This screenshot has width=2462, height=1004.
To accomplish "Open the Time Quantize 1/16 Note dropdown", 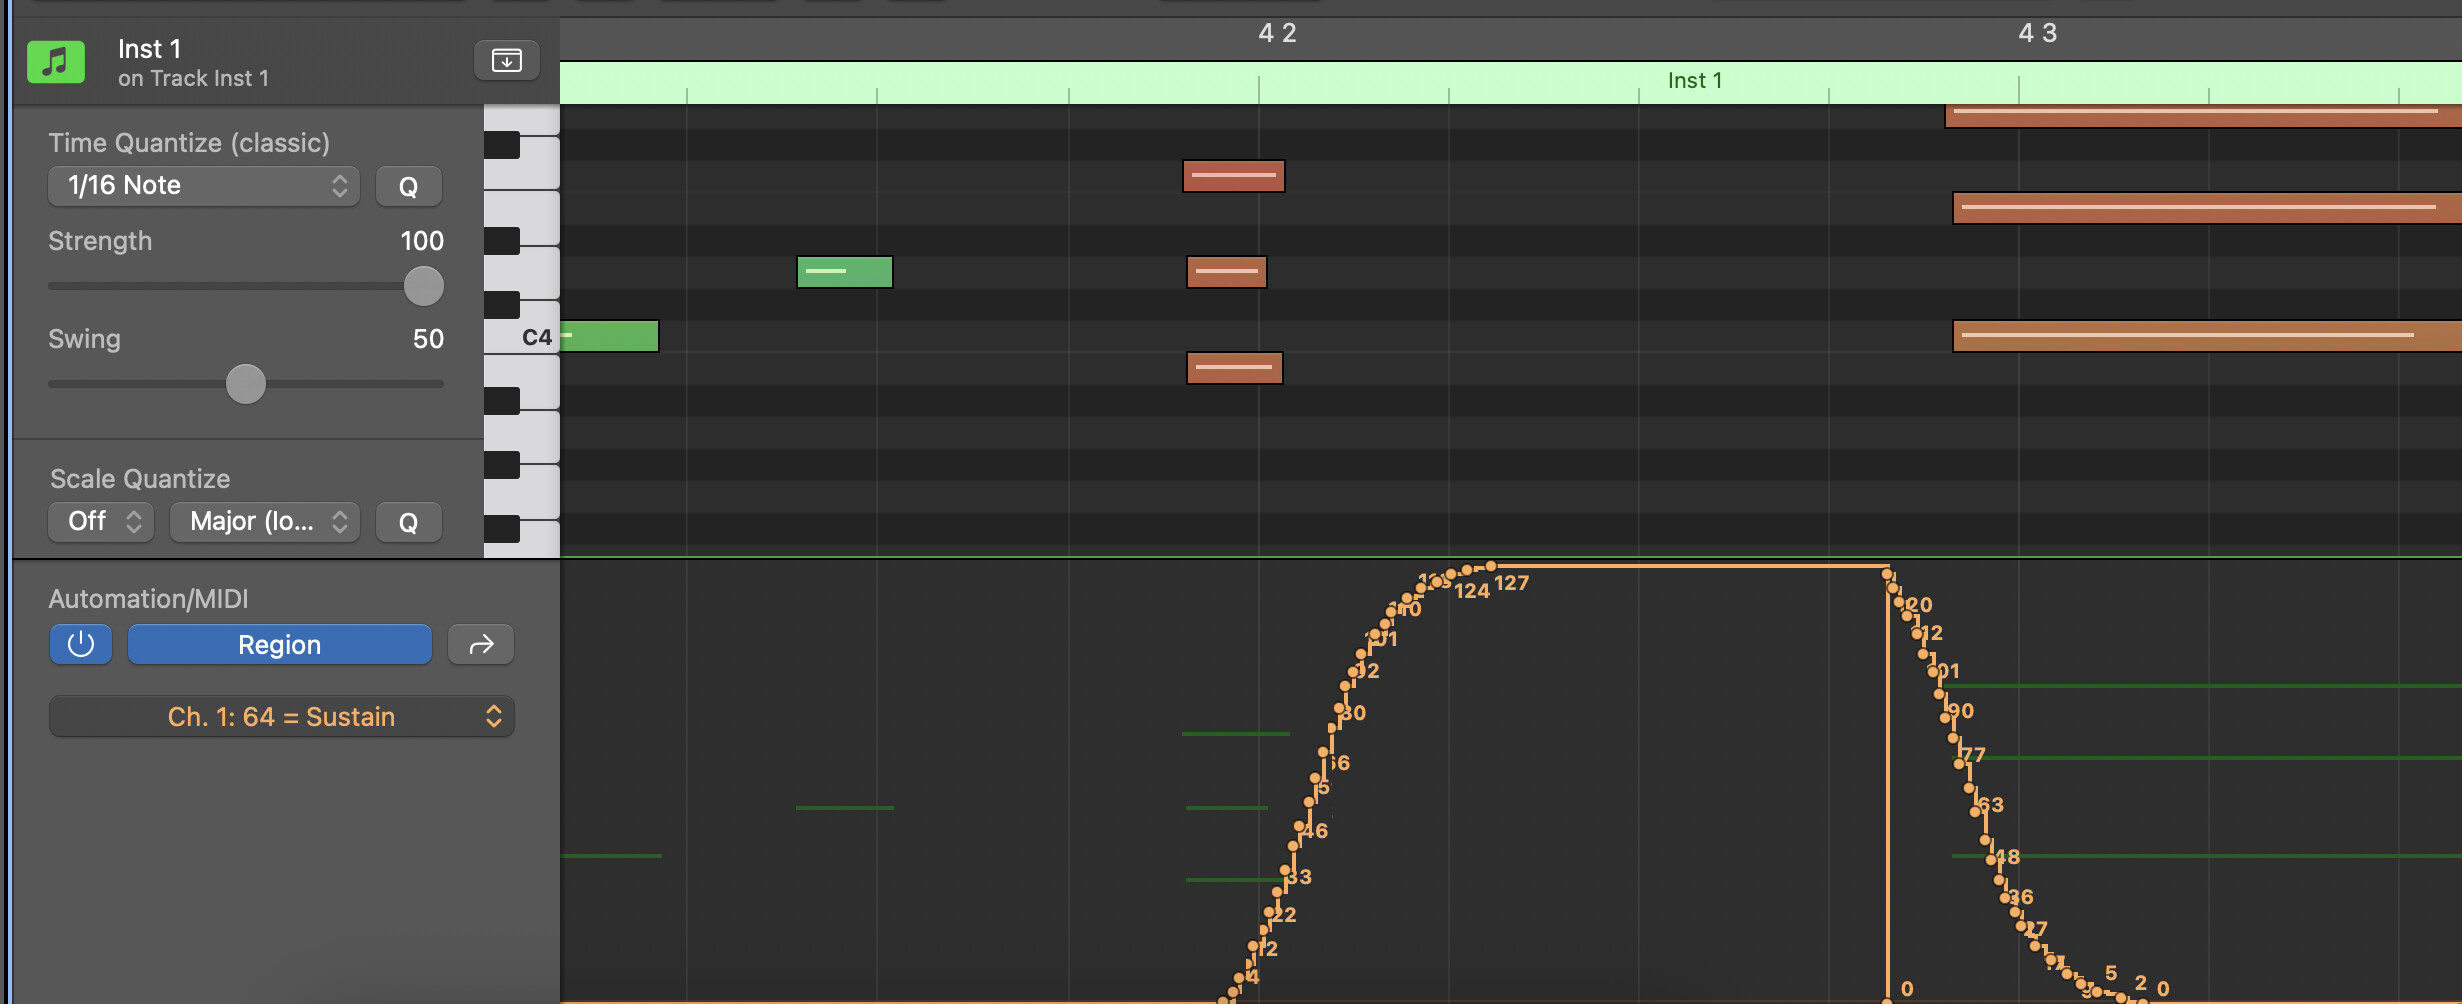I will coord(204,186).
